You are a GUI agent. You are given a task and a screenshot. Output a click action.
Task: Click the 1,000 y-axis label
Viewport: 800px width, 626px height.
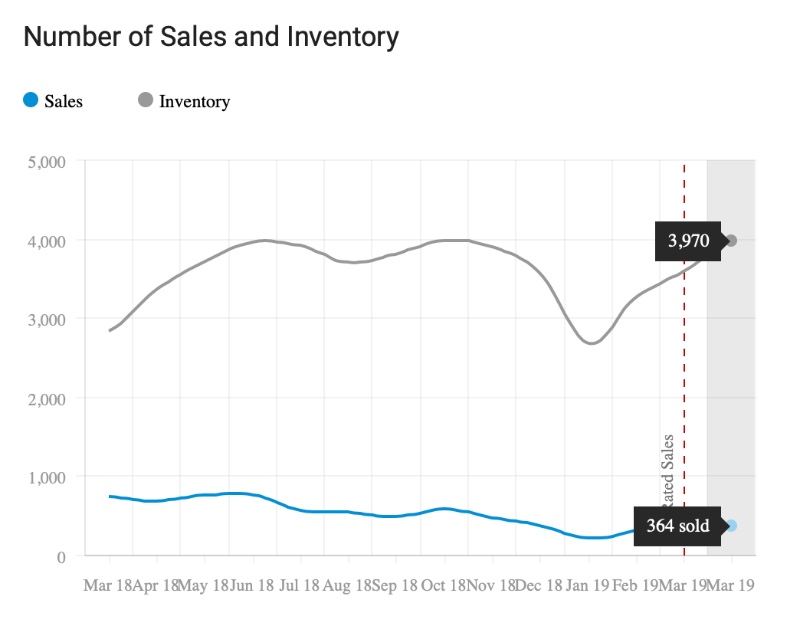pos(46,478)
